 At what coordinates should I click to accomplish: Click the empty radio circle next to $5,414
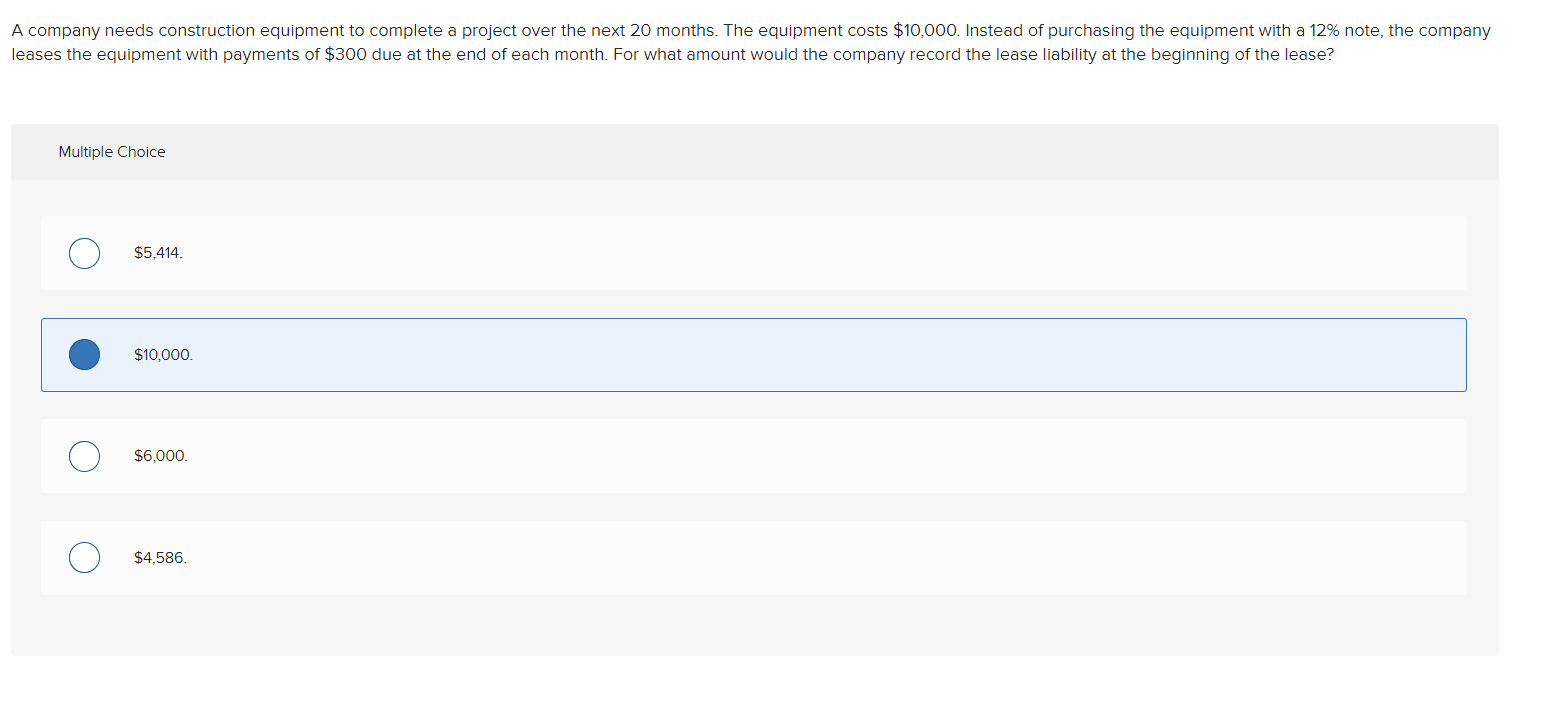click(x=84, y=253)
